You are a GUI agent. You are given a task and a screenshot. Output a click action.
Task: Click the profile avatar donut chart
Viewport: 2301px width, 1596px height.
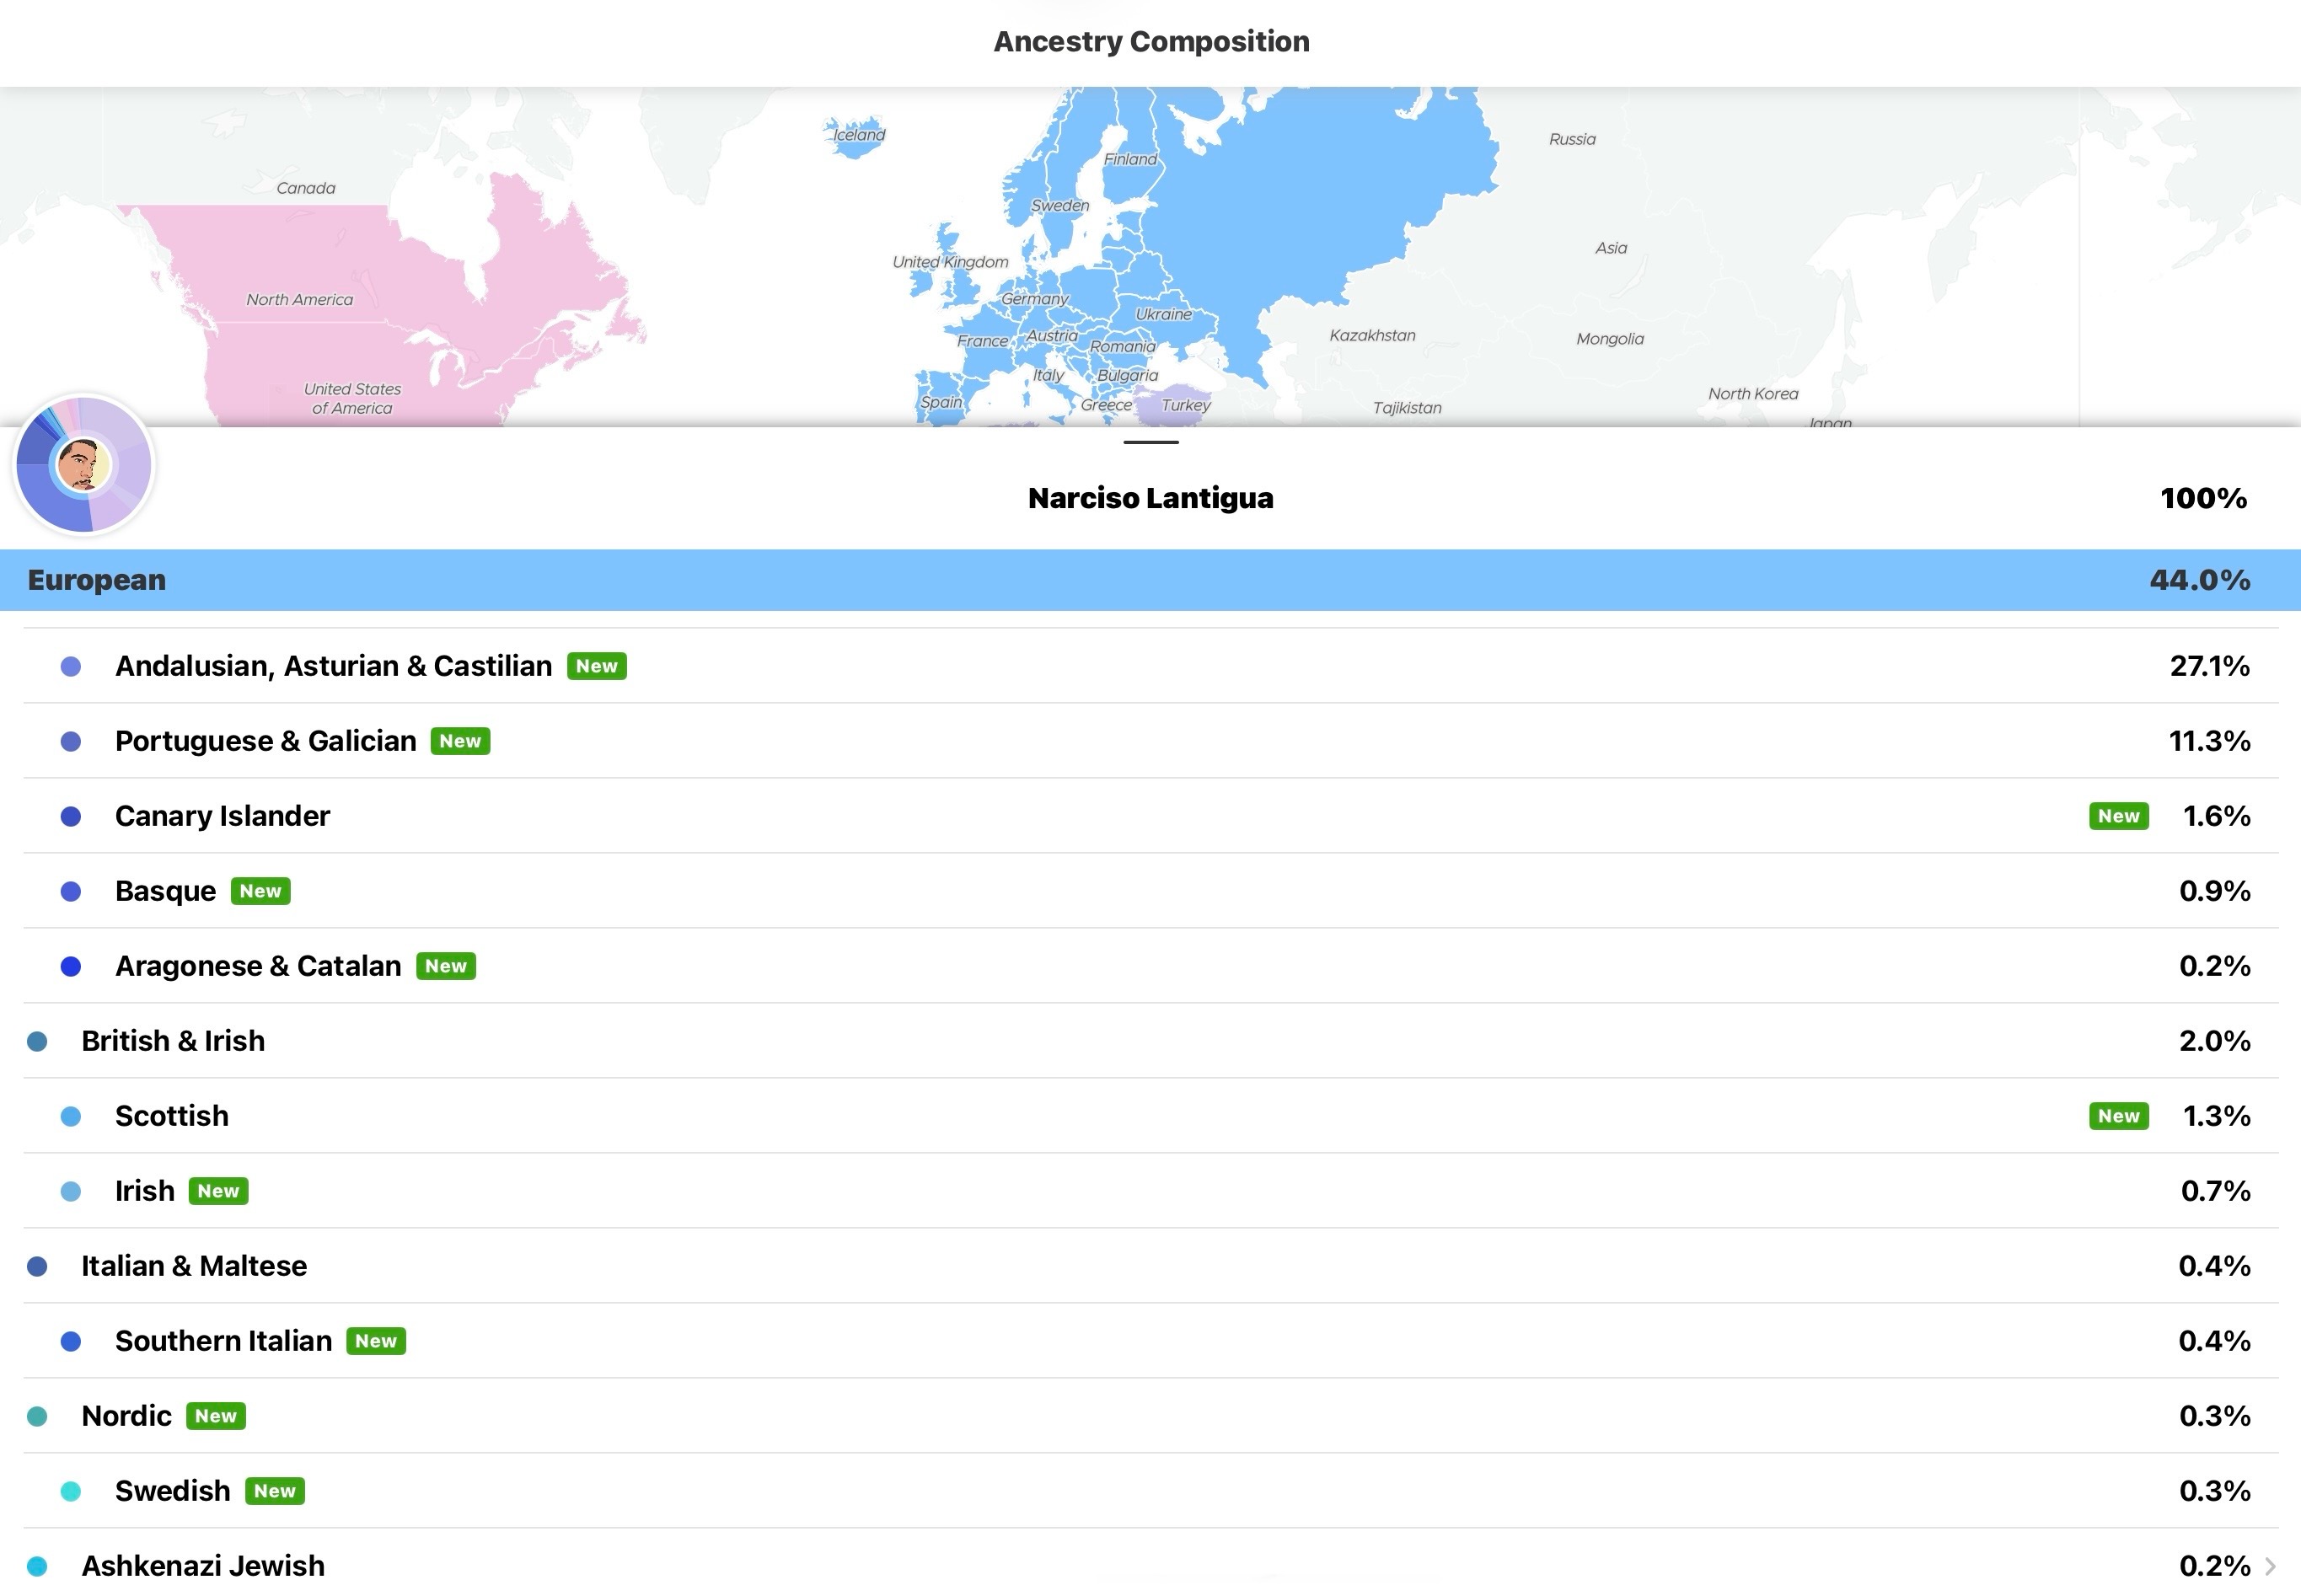(84, 465)
